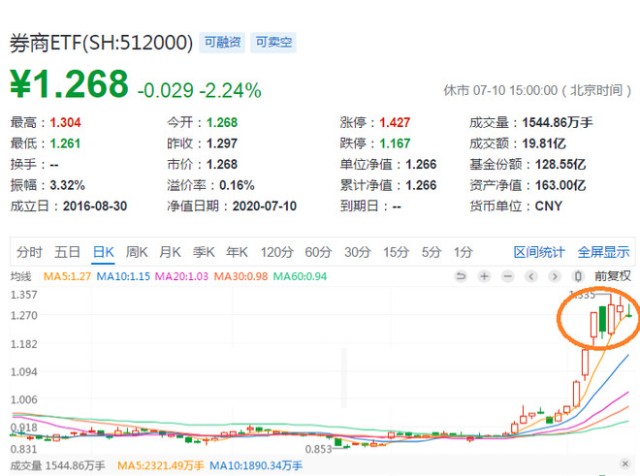
Task: Zoom out the chart with minus icon
Action: coord(507,276)
